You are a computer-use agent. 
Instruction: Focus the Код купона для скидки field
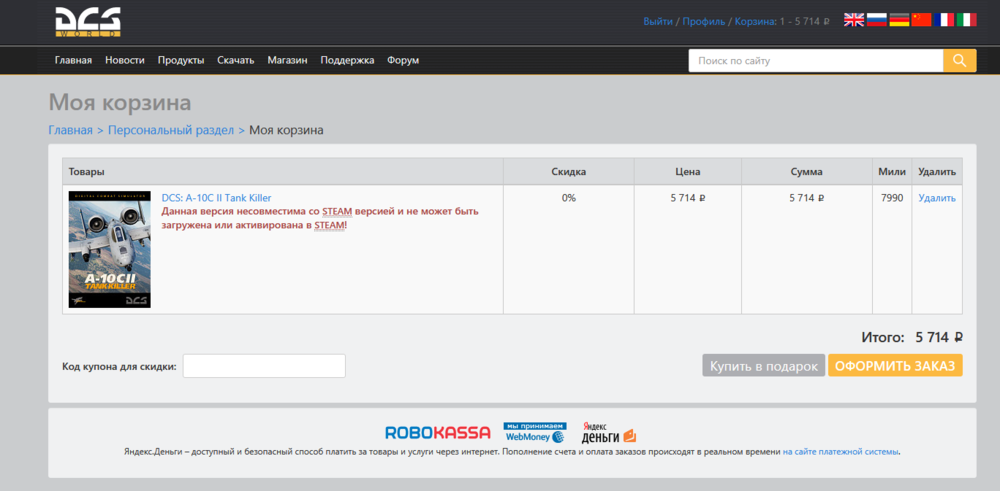point(264,366)
